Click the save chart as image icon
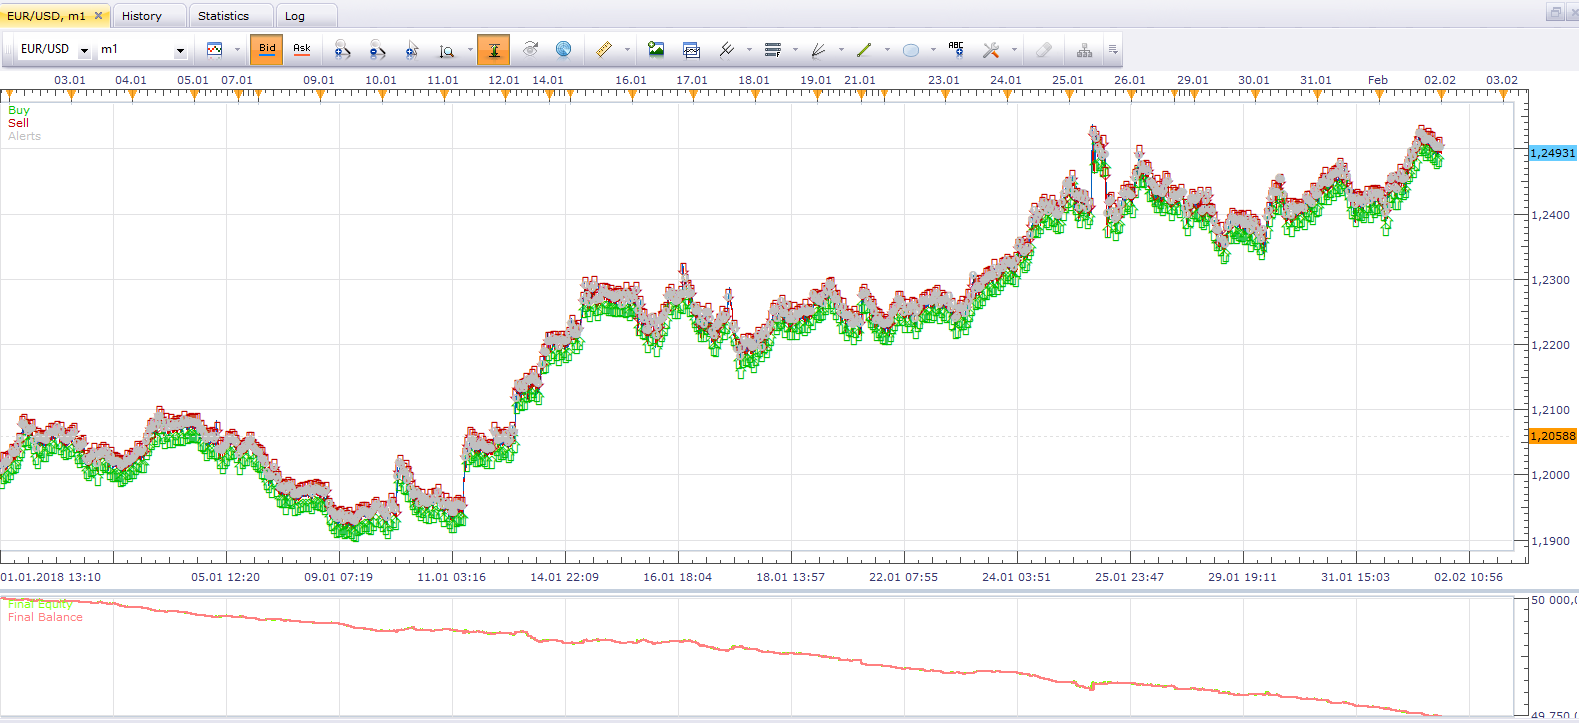1579x723 pixels. [x=656, y=49]
